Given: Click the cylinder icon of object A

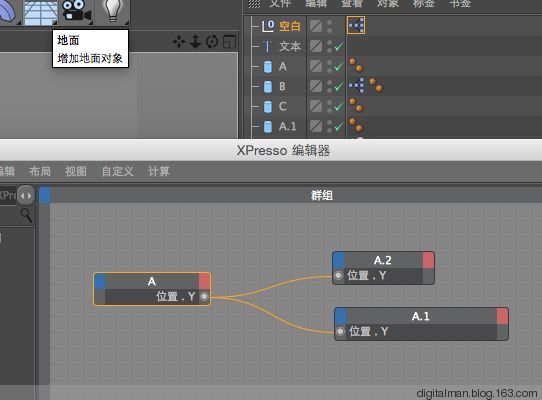Looking at the screenshot, I should 268,66.
